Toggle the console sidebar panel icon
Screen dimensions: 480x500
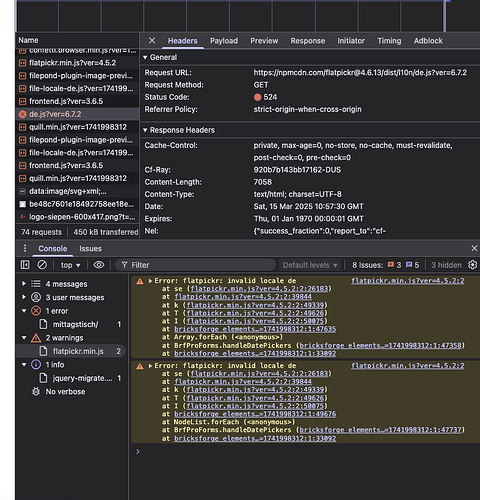[25, 265]
